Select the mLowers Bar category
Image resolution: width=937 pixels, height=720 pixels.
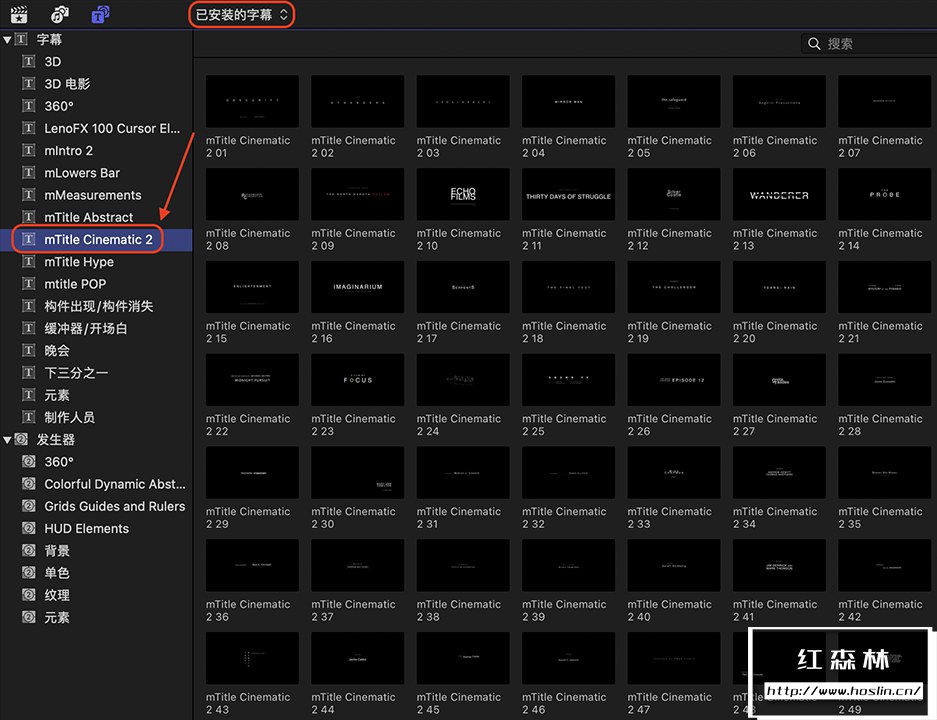point(82,173)
